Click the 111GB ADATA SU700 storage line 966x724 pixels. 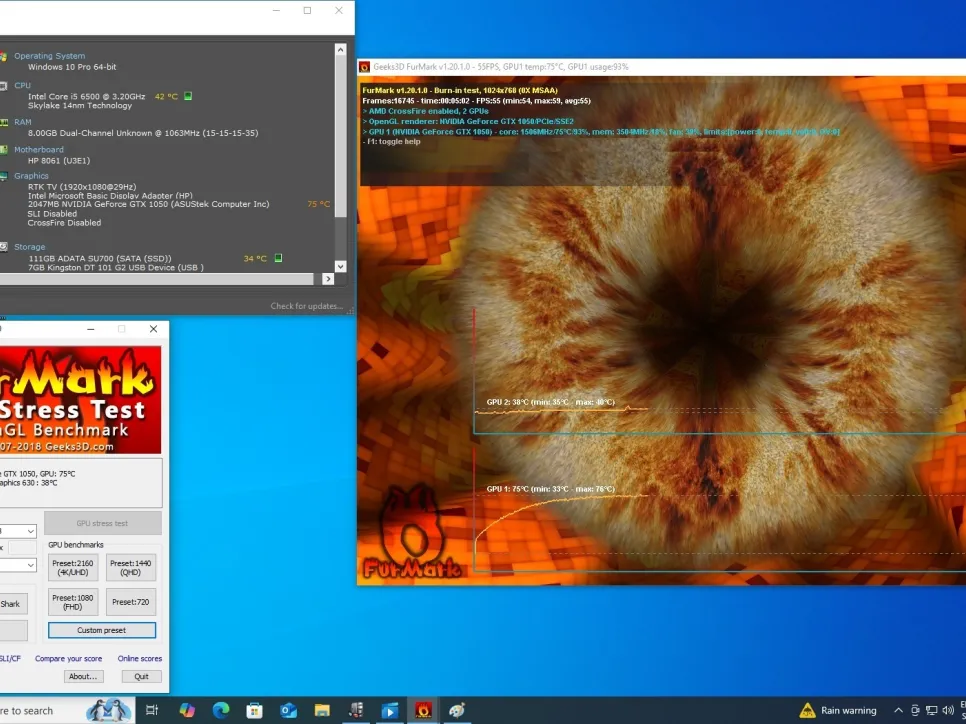click(x=100, y=258)
